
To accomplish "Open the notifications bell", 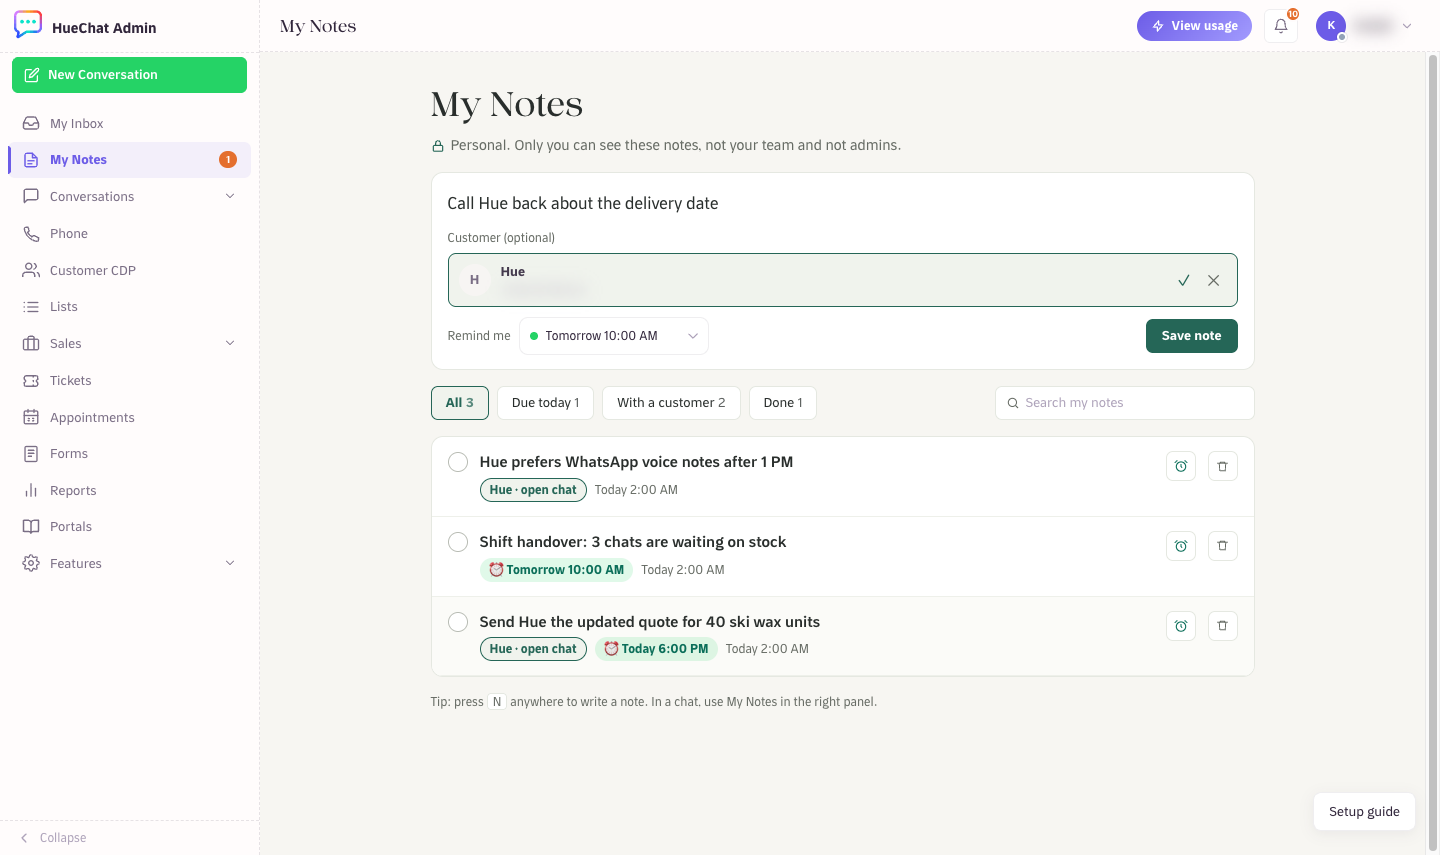I will click(1281, 26).
